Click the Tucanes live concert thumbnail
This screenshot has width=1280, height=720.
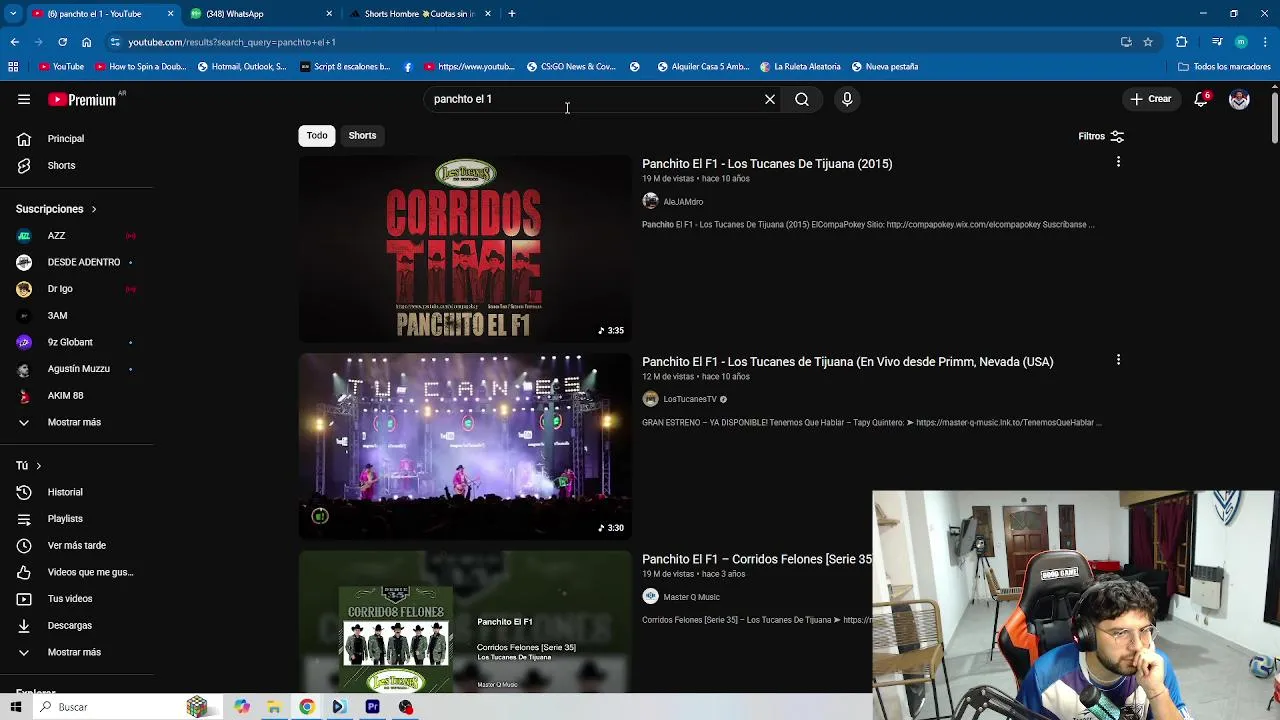(465, 446)
